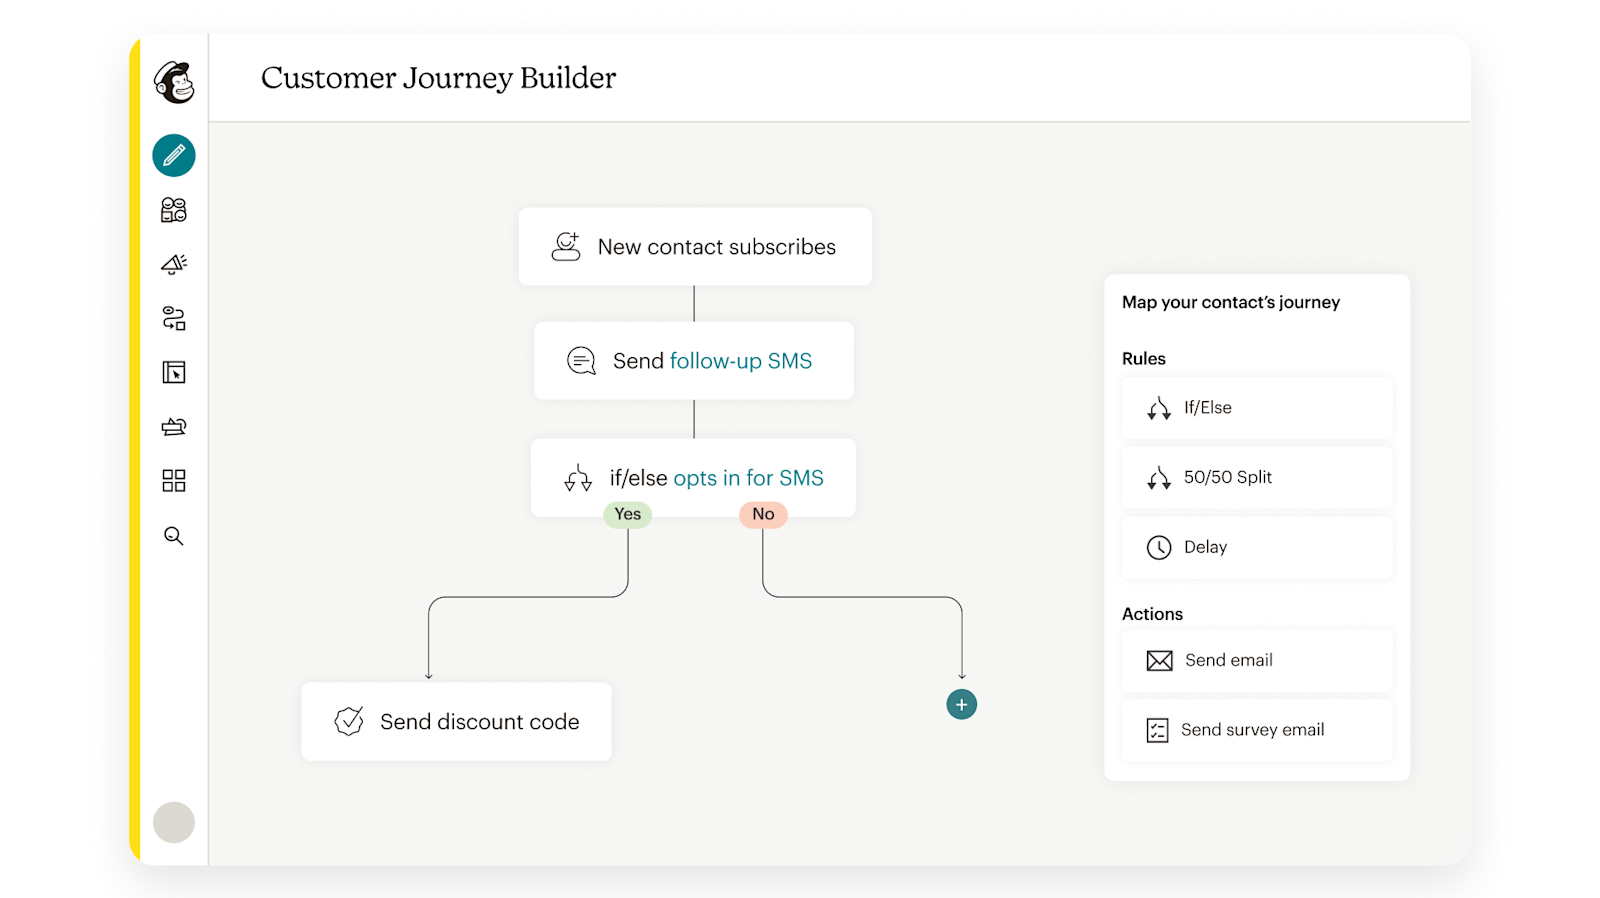1600x898 pixels.
Task: Click the gray profile avatar circle
Action: [x=174, y=822]
